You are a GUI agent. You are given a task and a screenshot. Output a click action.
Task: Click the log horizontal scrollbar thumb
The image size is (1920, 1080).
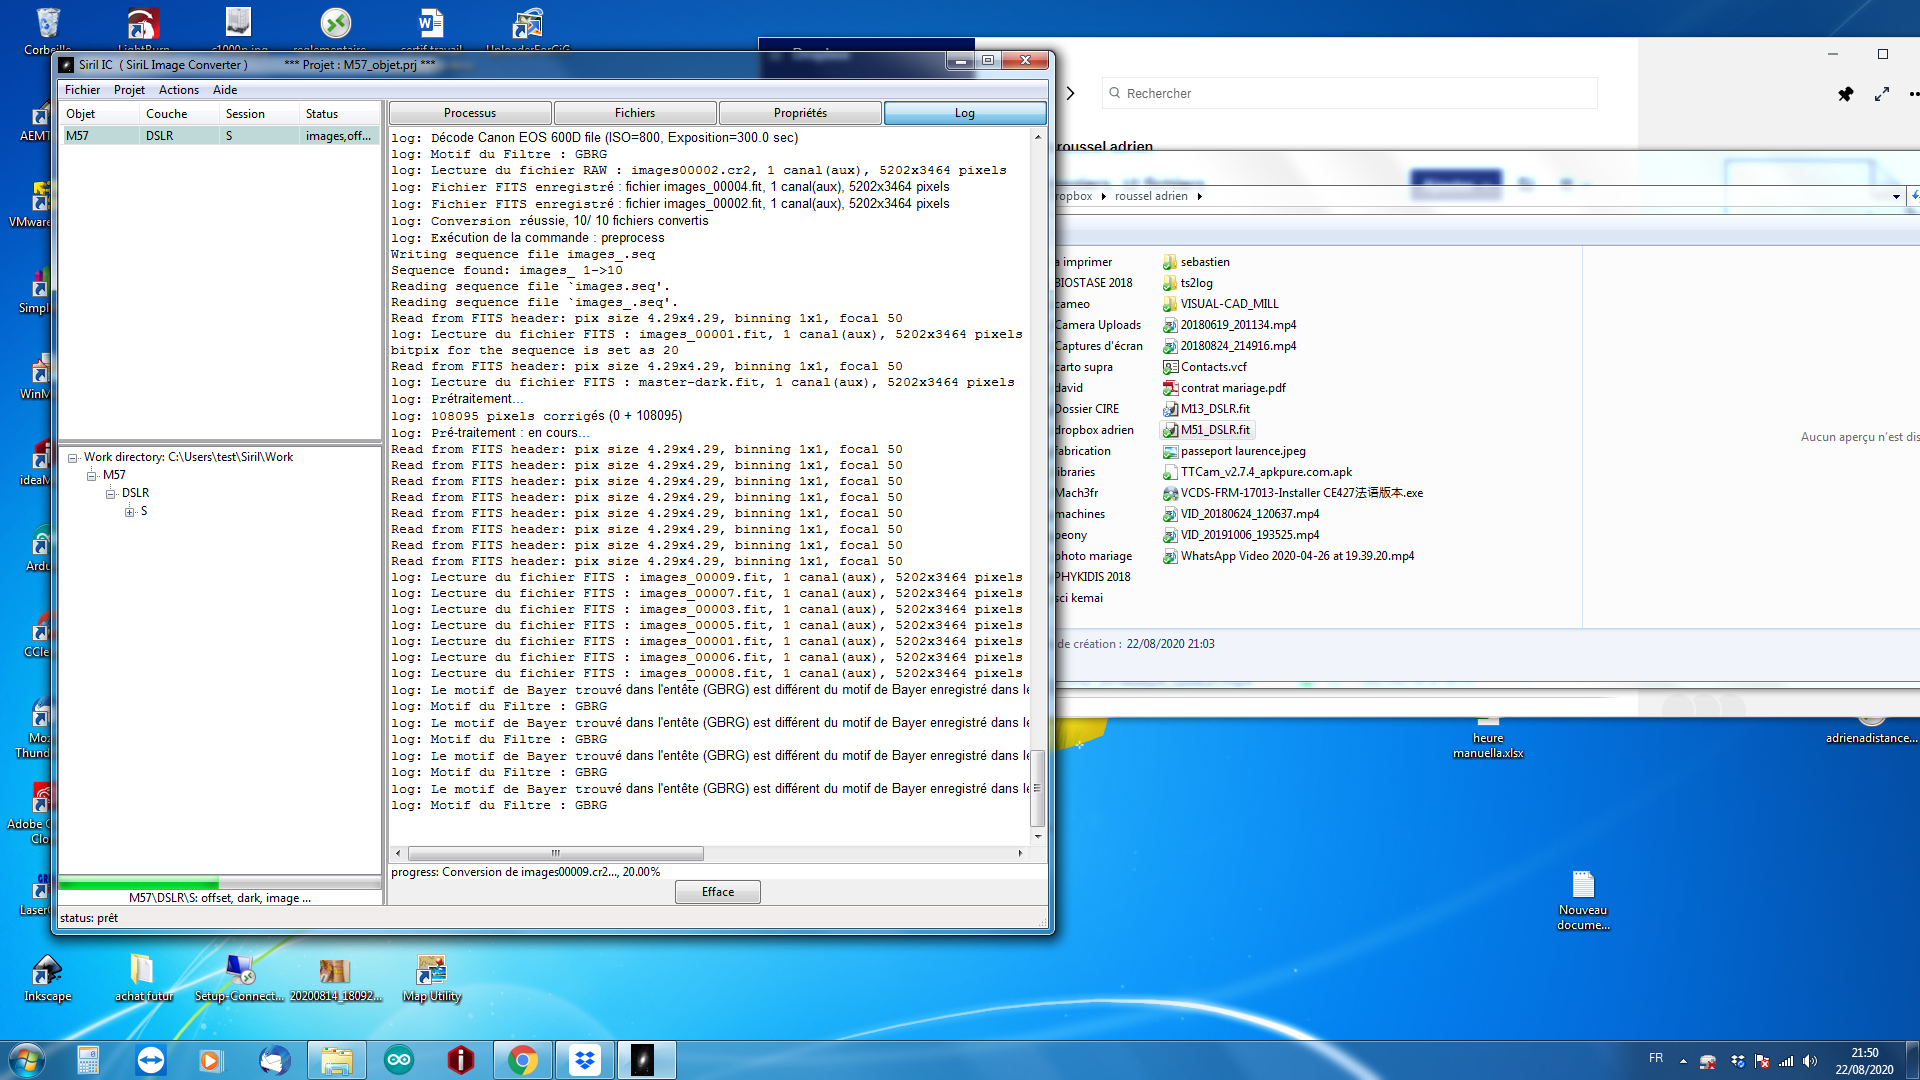pos(555,854)
